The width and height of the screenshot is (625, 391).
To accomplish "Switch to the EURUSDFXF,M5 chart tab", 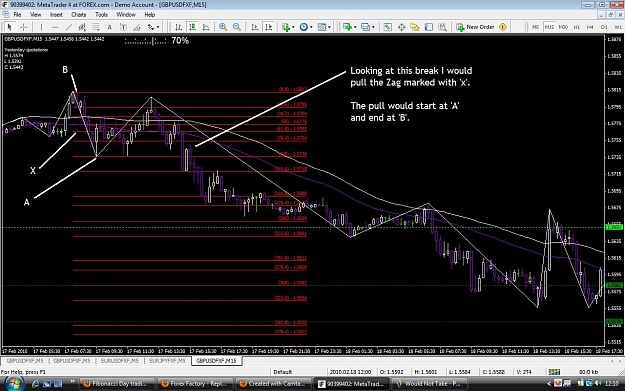I will [119, 361].
